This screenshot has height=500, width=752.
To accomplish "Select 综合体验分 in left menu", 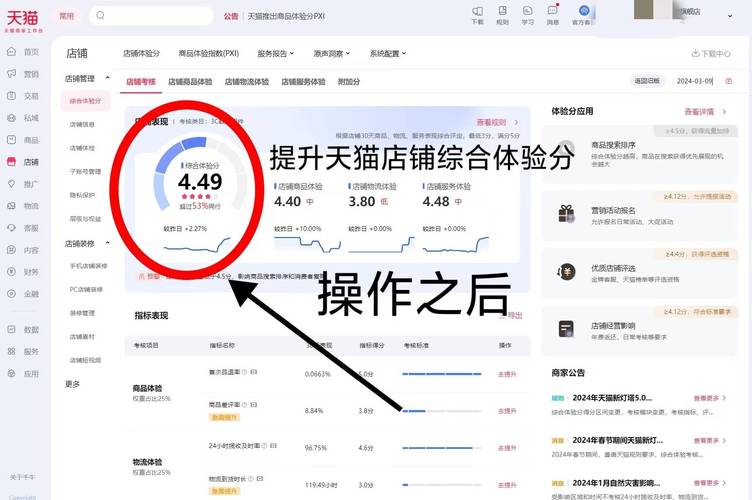I will [x=85, y=101].
